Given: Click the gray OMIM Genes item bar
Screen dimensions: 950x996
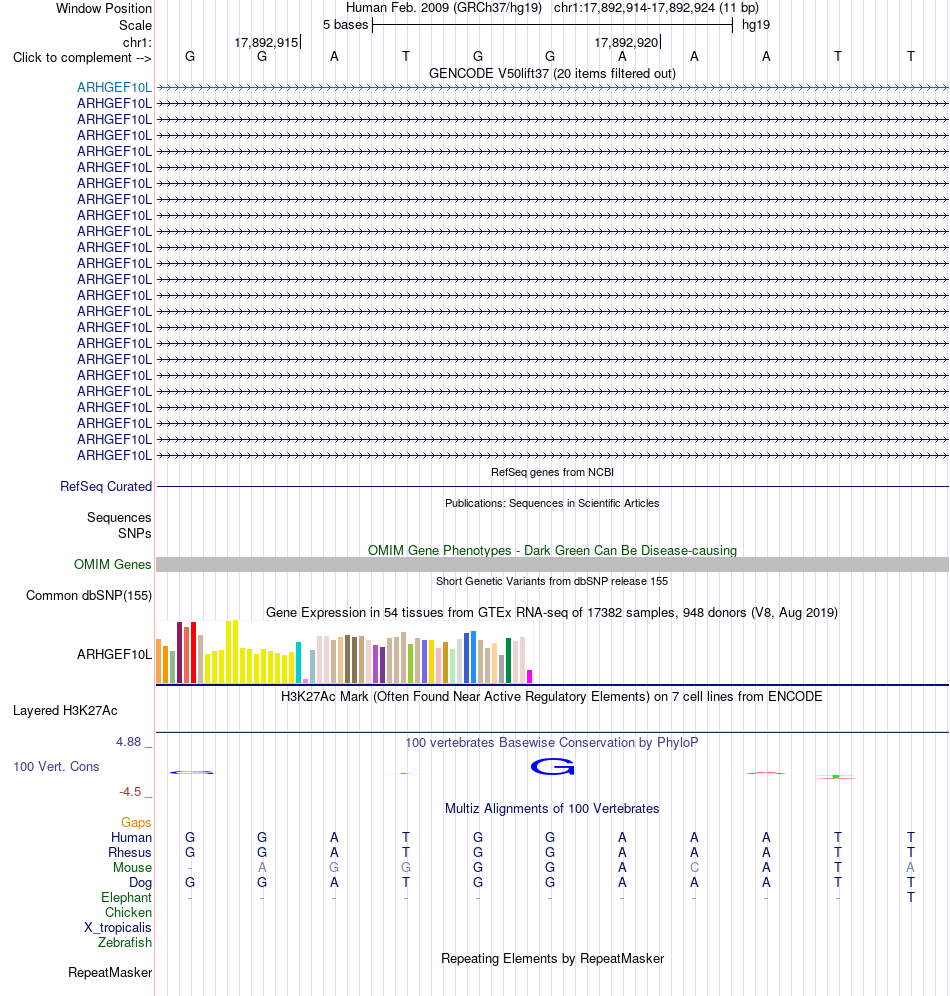Looking at the screenshot, I should (x=552, y=565).
